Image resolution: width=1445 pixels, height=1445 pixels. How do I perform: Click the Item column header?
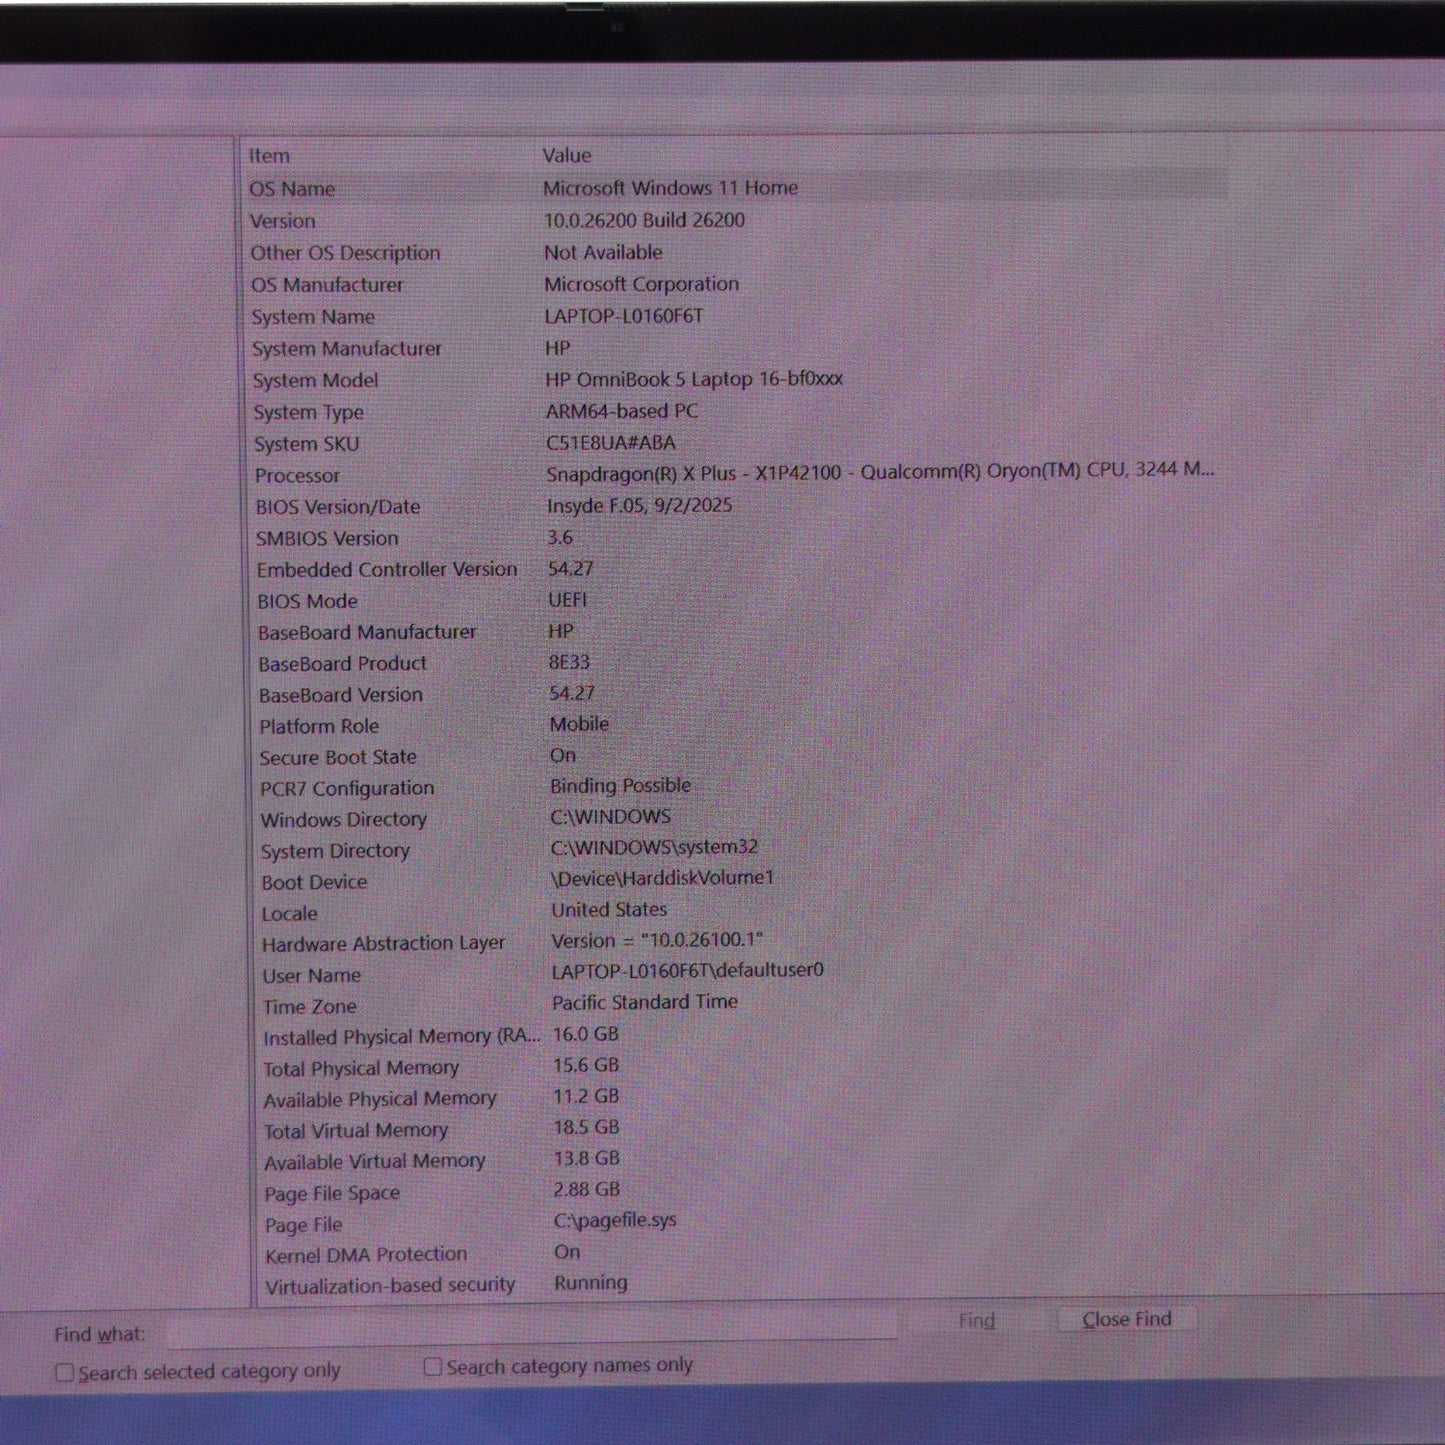coord(270,156)
